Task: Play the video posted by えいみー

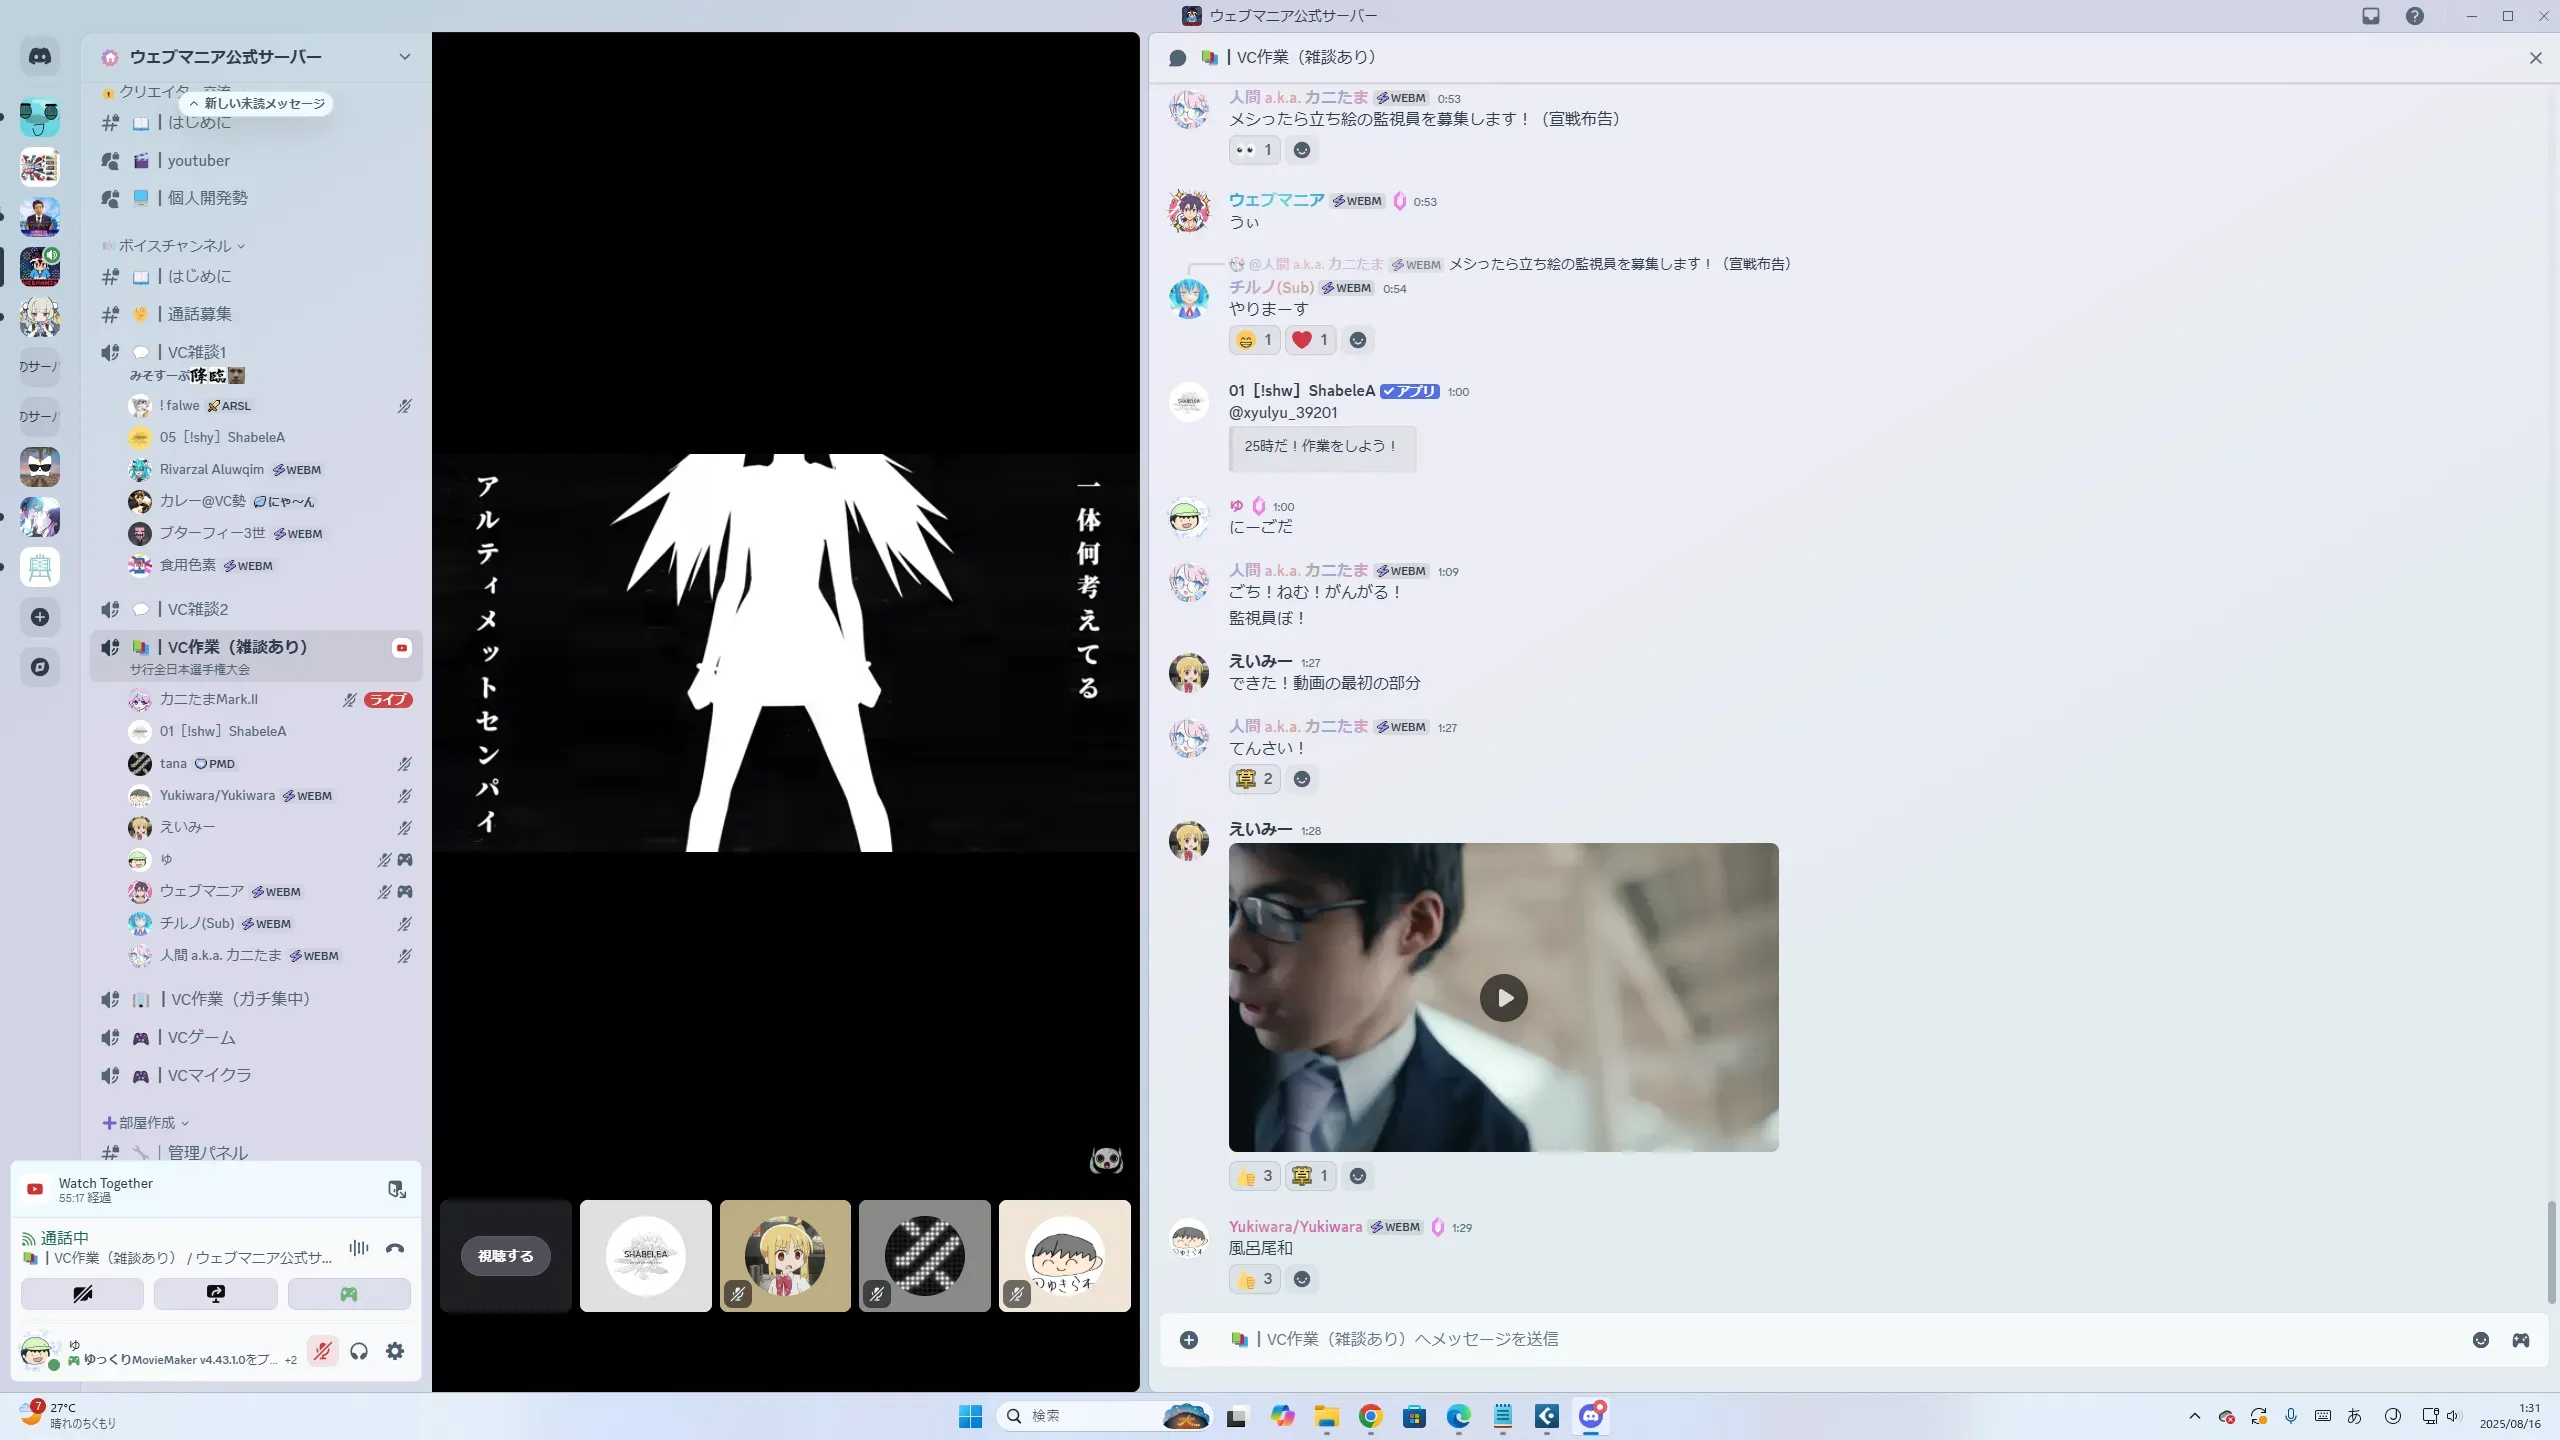Action: 1503,997
